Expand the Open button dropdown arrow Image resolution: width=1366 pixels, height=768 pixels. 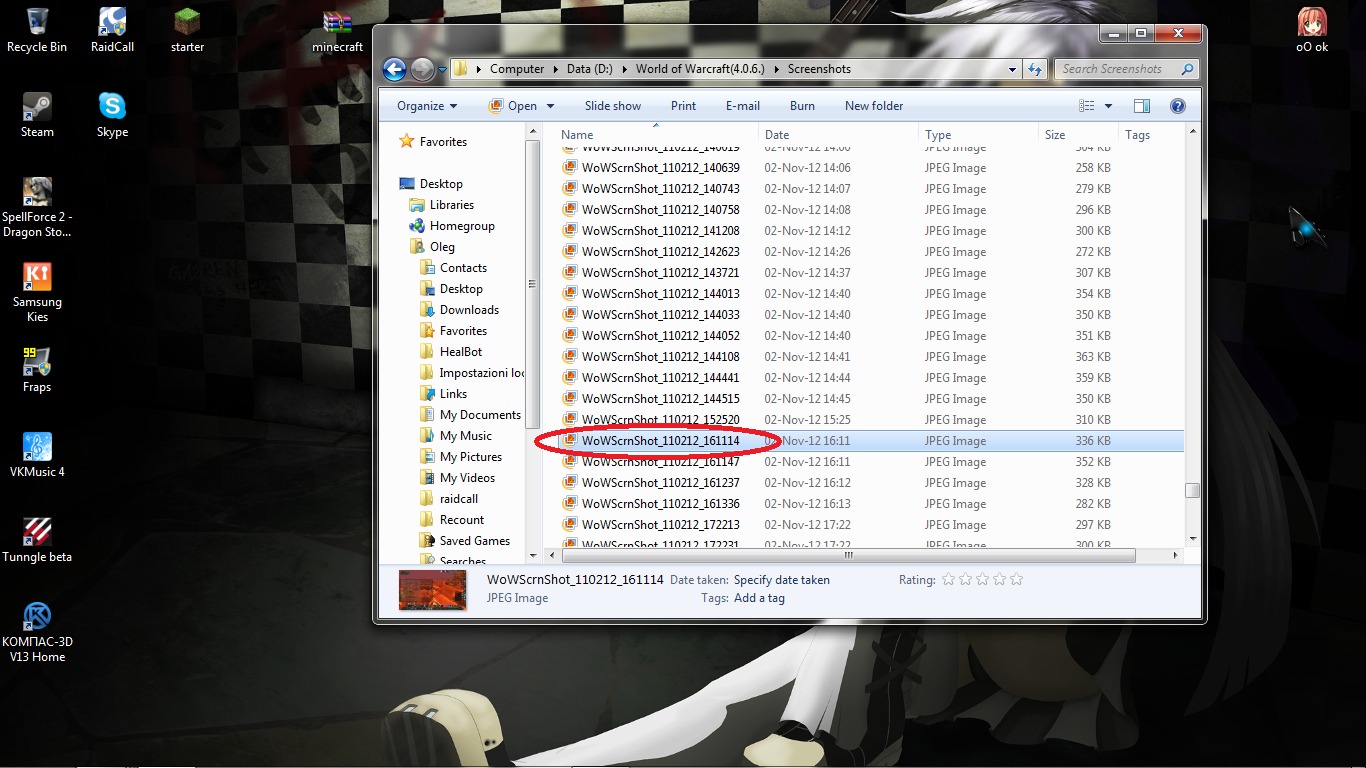pos(550,106)
